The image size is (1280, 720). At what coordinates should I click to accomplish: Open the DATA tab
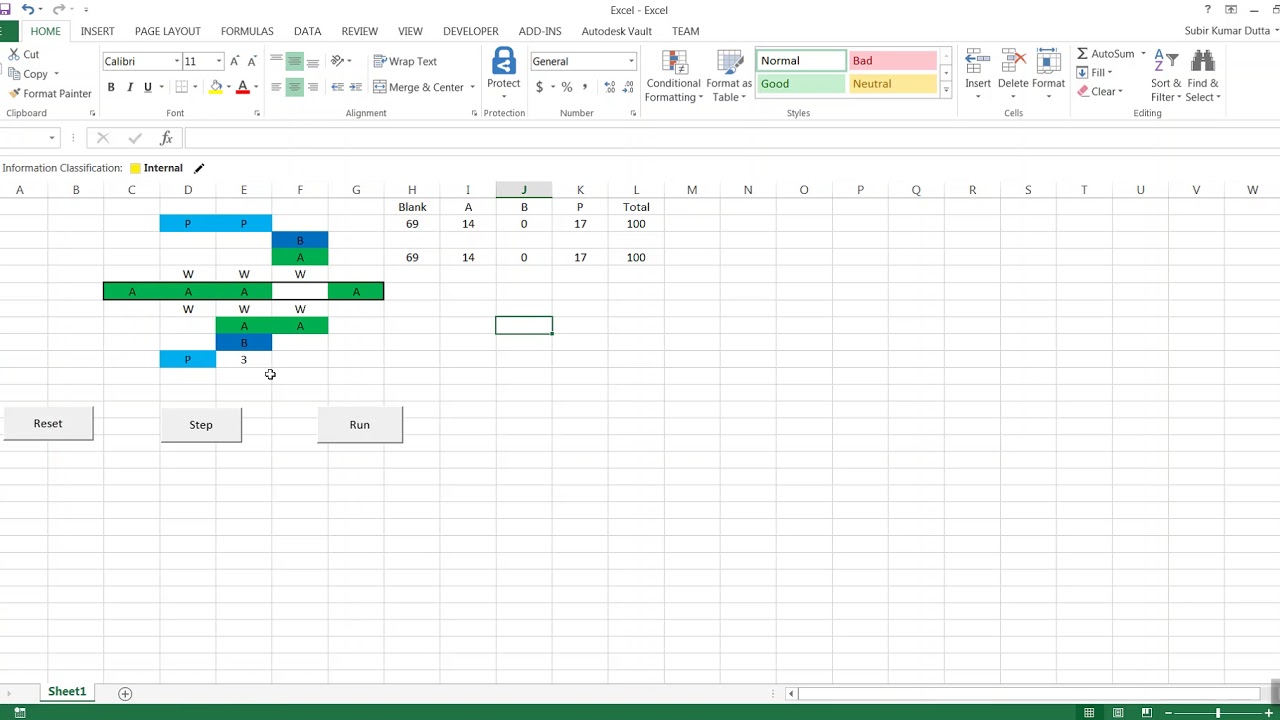307,31
